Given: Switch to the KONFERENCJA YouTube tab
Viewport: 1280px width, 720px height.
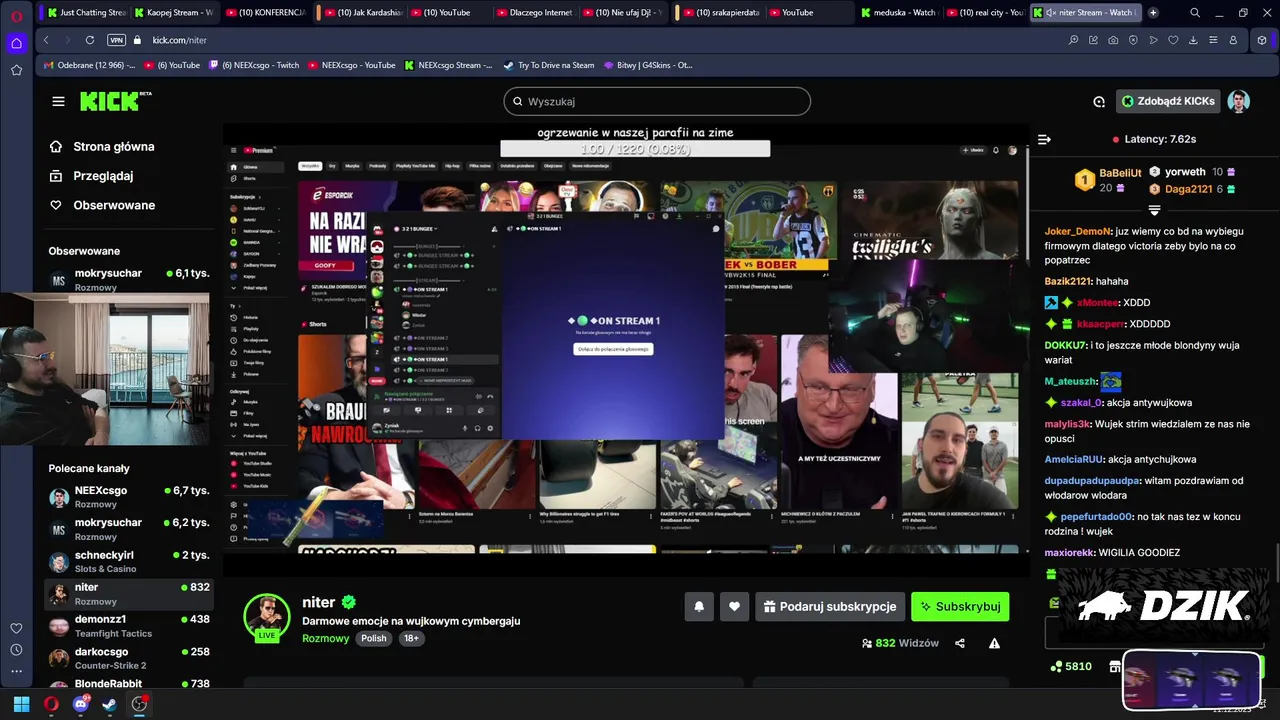Looking at the screenshot, I should (267, 13).
